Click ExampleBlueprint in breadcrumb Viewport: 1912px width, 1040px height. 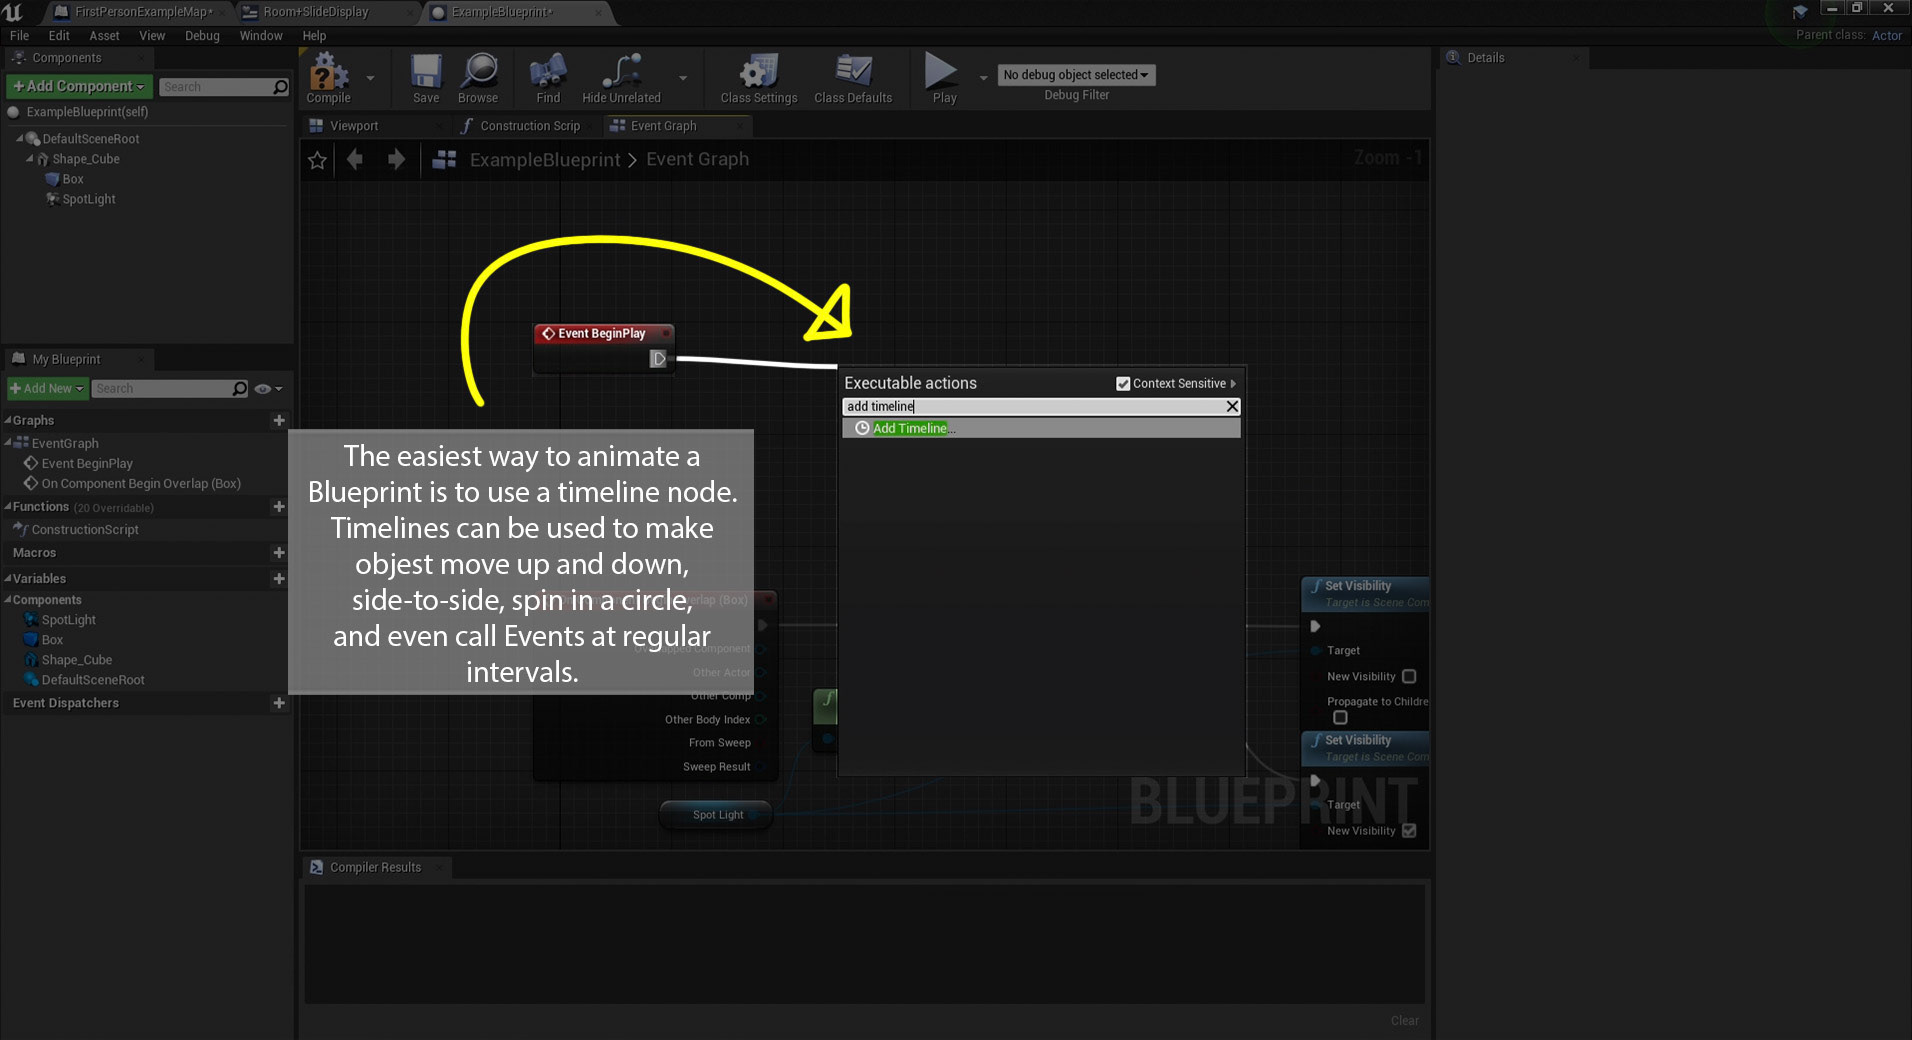(x=545, y=160)
